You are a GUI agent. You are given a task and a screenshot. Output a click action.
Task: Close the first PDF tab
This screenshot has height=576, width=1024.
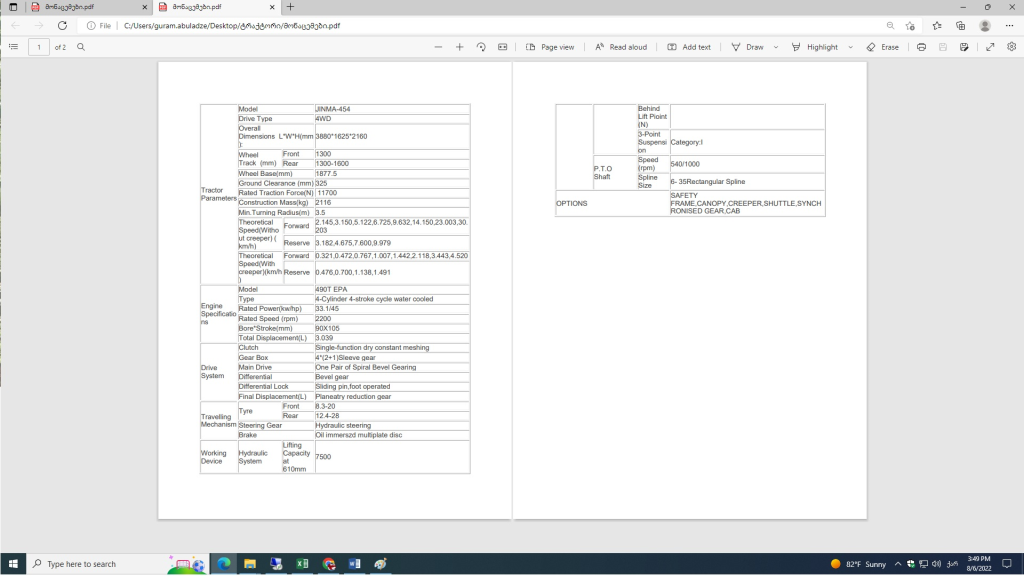click(144, 7)
